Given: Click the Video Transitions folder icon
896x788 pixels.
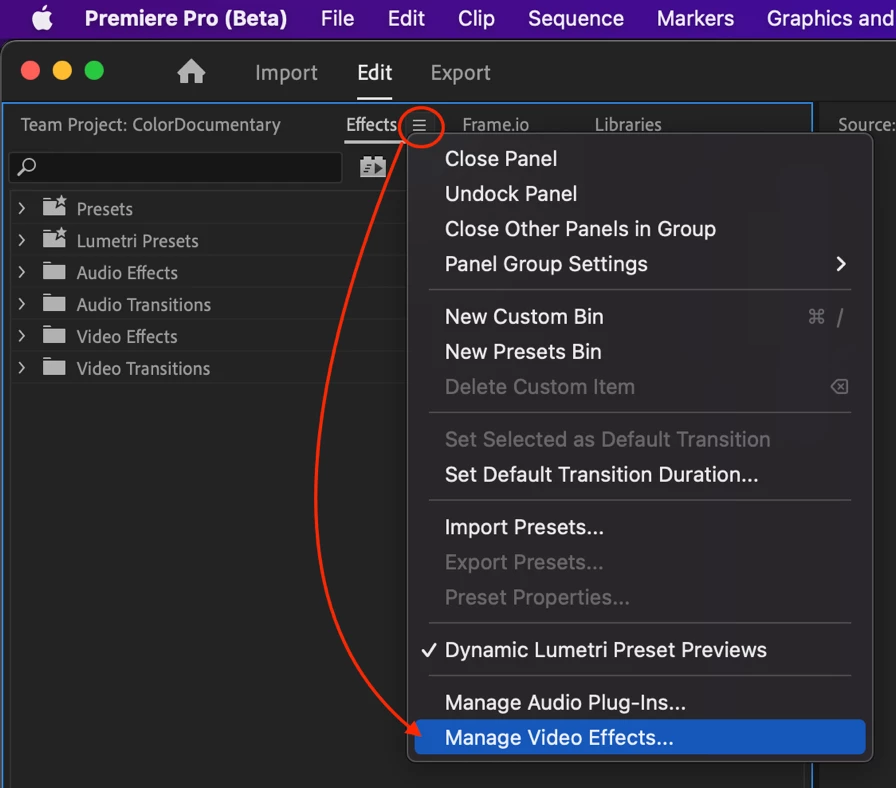Looking at the screenshot, I should (x=54, y=367).
